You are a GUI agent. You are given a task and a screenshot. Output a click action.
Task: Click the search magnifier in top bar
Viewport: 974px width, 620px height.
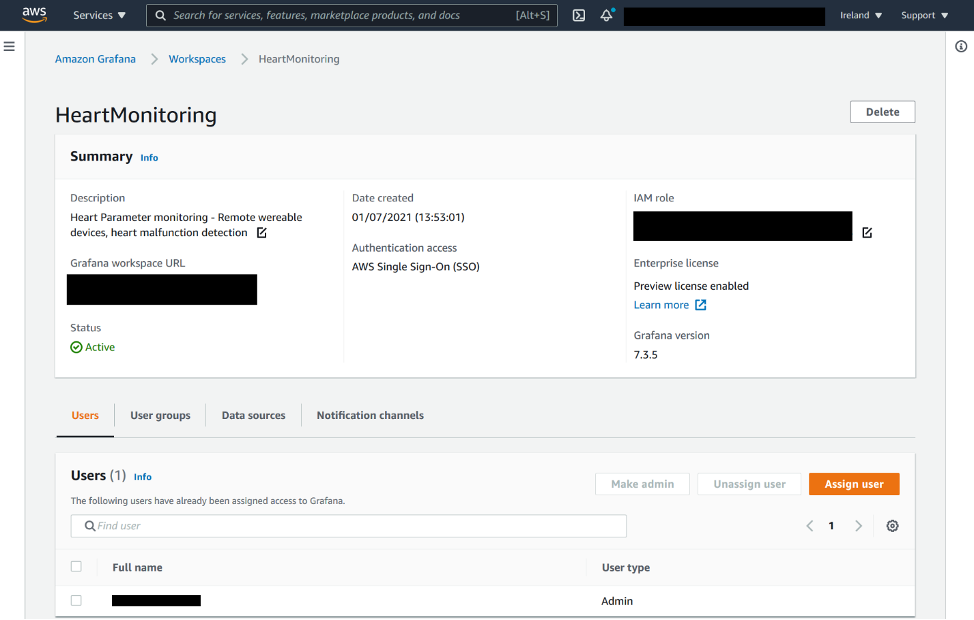click(x=160, y=16)
